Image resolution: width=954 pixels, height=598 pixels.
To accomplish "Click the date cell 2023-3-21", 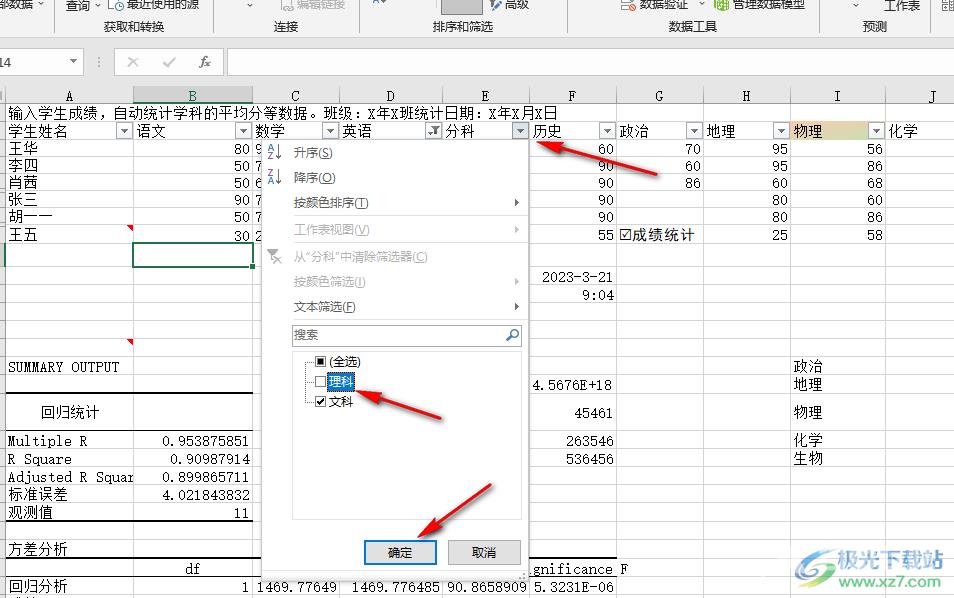I will (573, 277).
